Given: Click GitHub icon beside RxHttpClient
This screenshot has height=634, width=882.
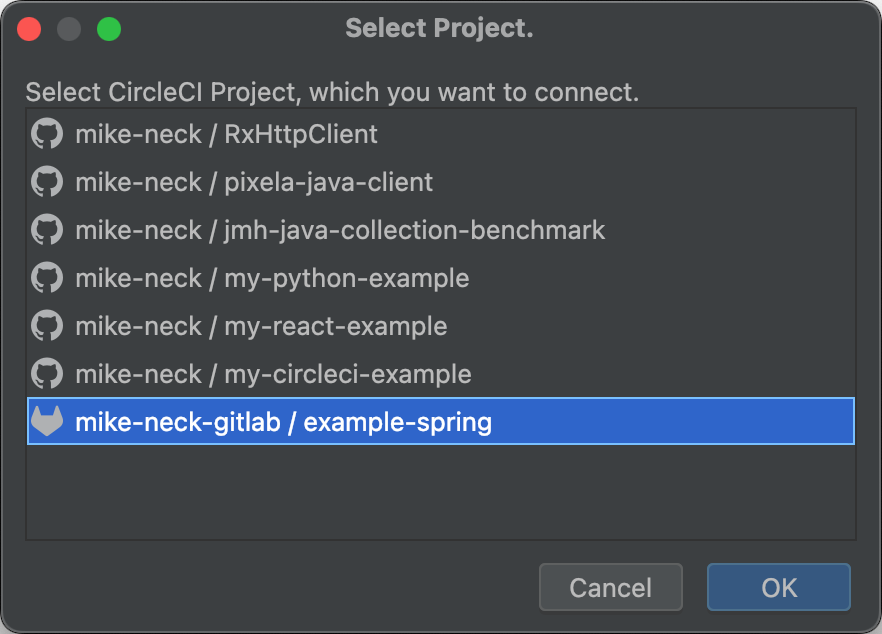Looking at the screenshot, I should (x=47, y=133).
